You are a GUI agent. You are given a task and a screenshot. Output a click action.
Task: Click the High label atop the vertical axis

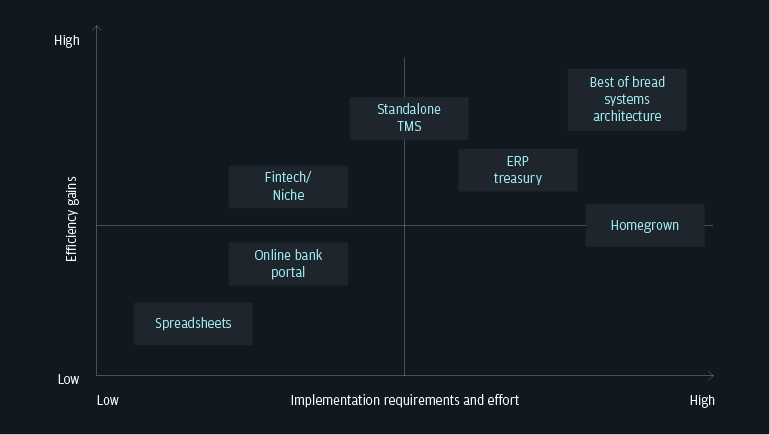(x=67, y=41)
